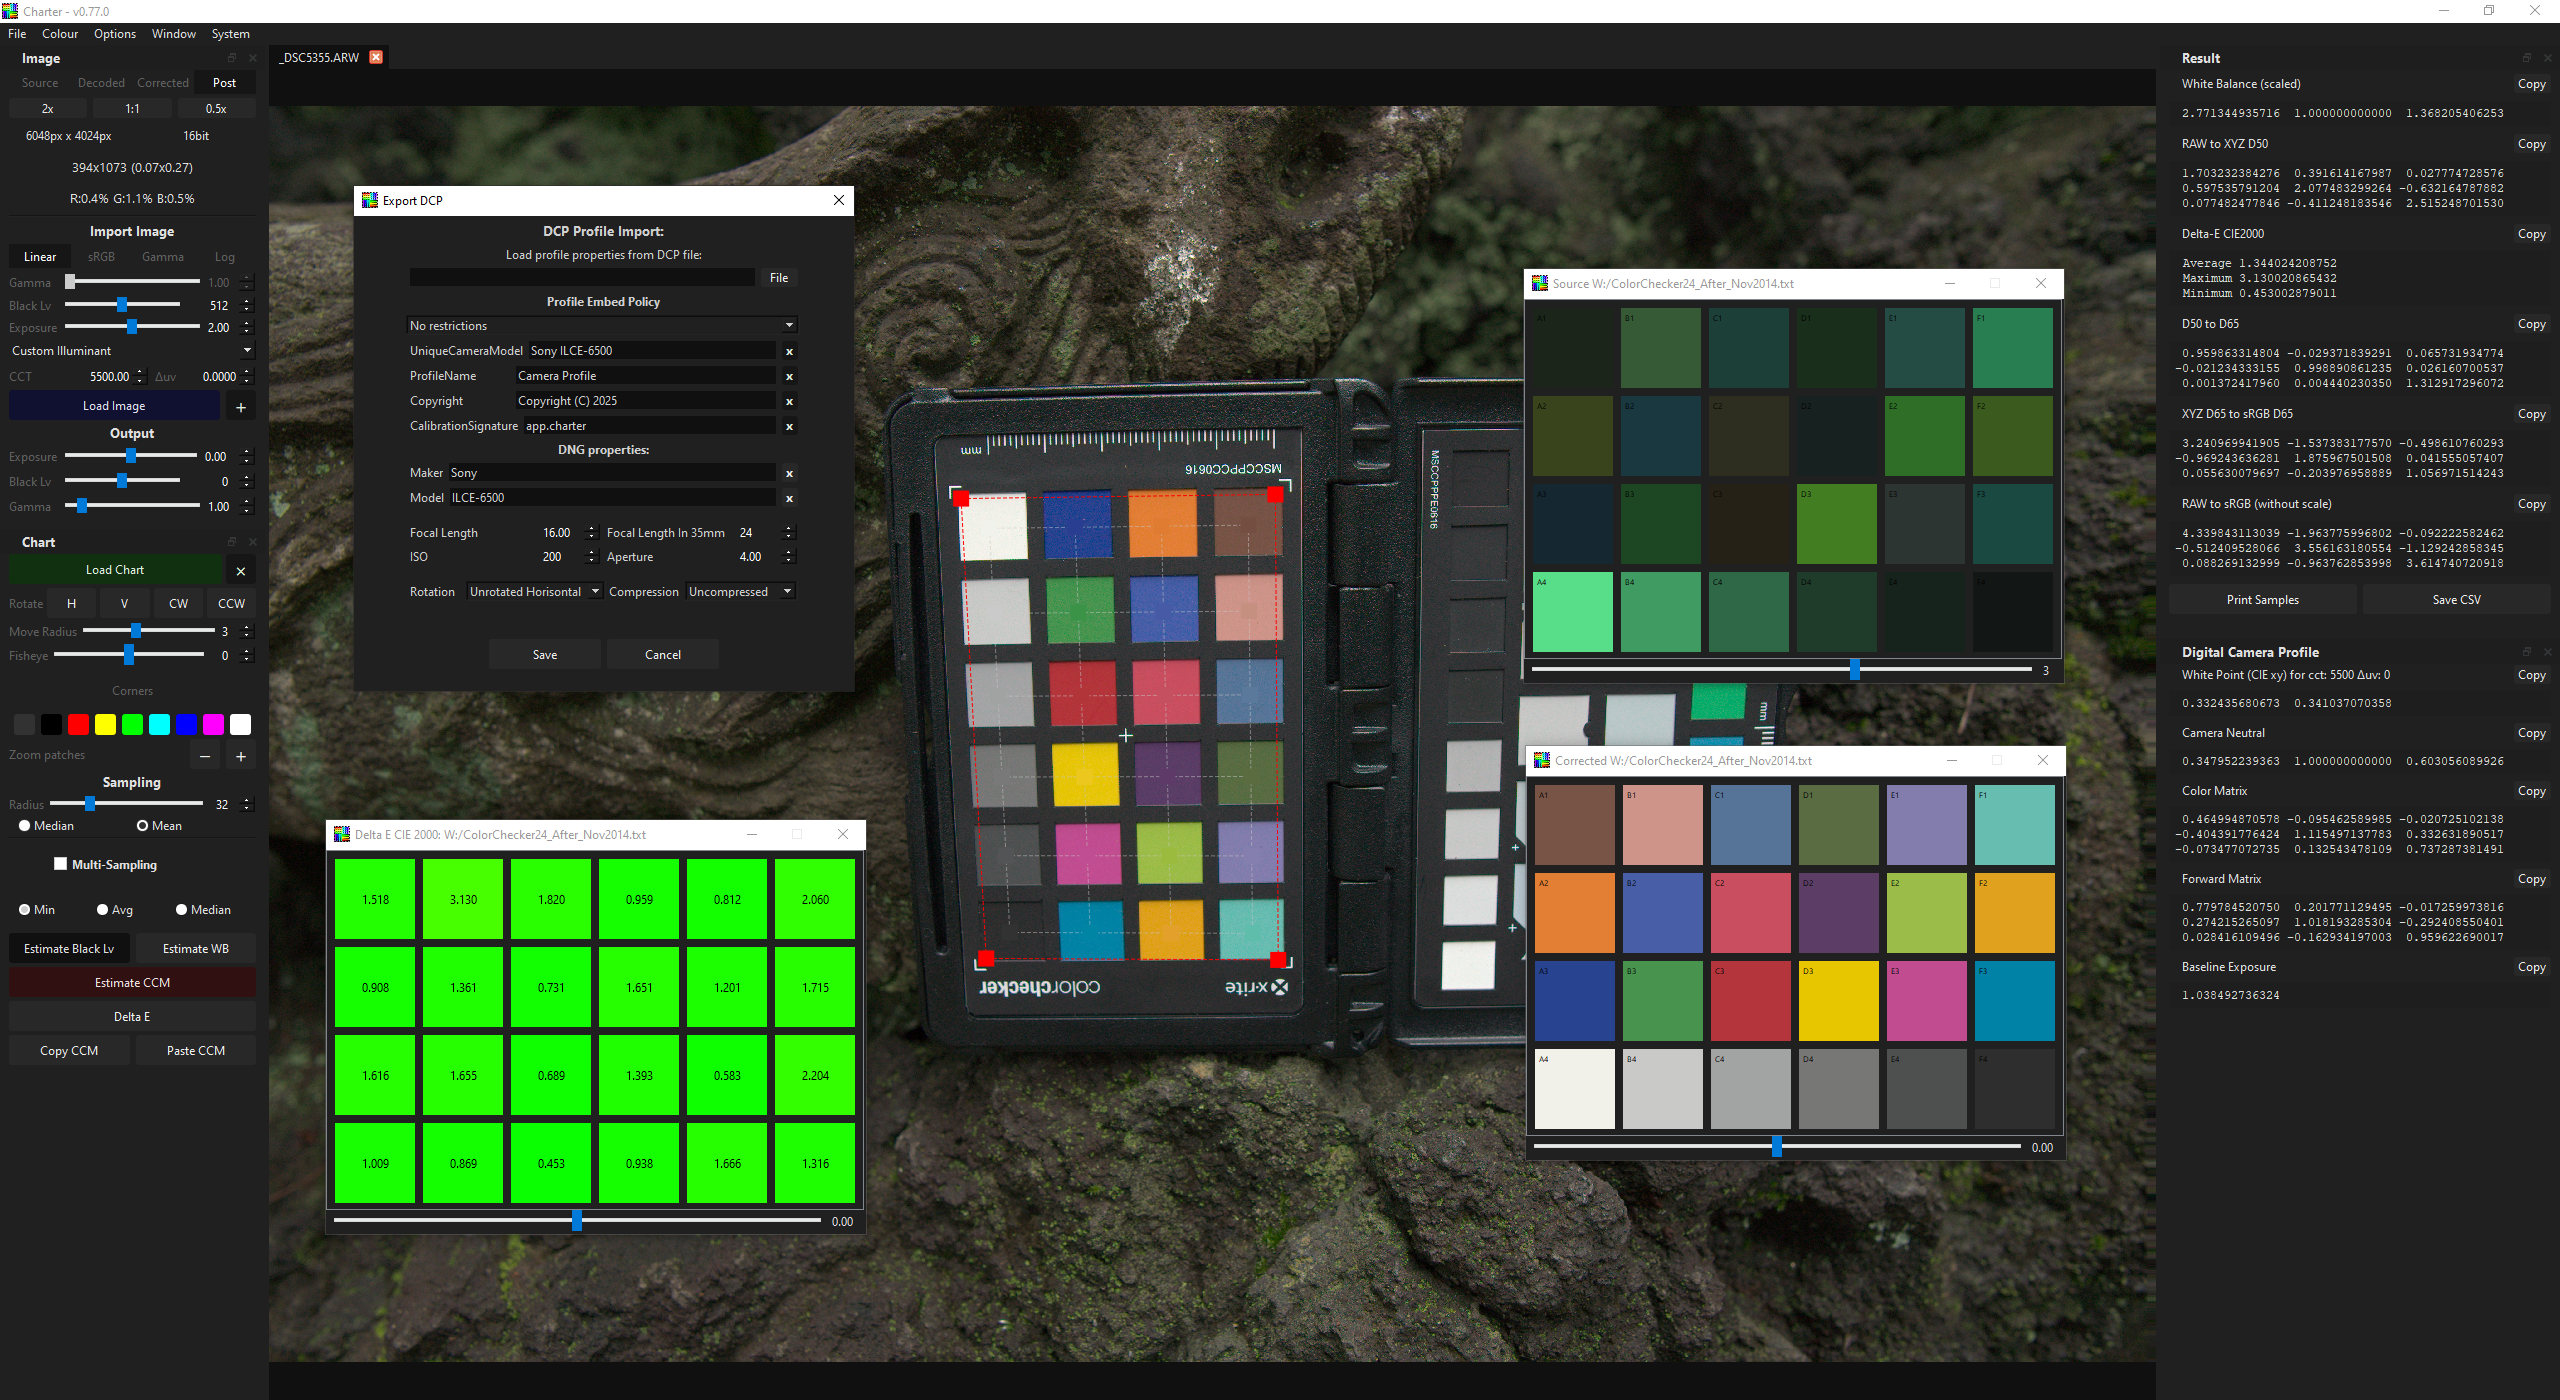Click the plus icon beside Load Image
The height and width of the screenshot is (1400, 2560).
click(x=240, y=407)
